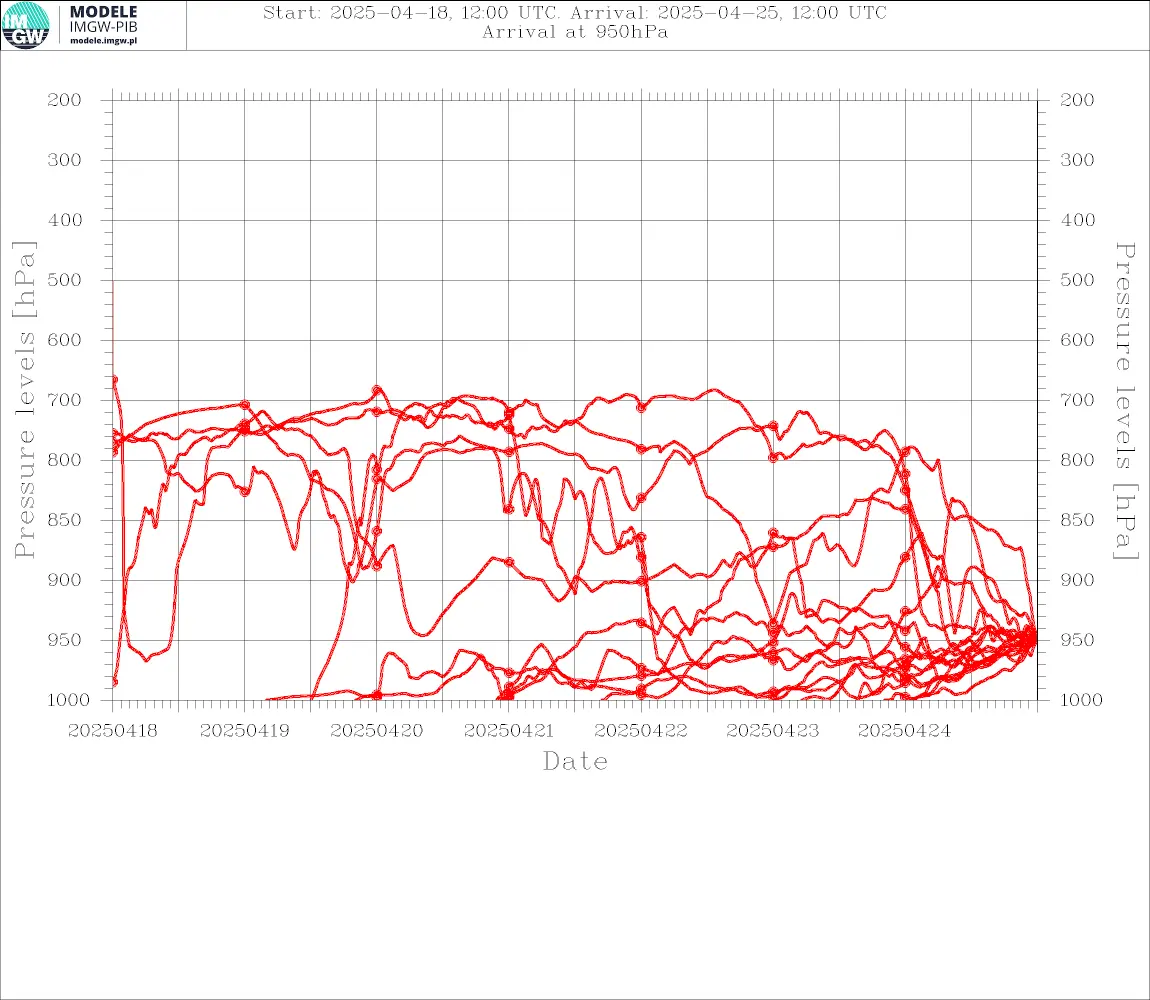Click the left axis 900 label
This screenshot has height=1000, width=1150.
tap(65, 580)
